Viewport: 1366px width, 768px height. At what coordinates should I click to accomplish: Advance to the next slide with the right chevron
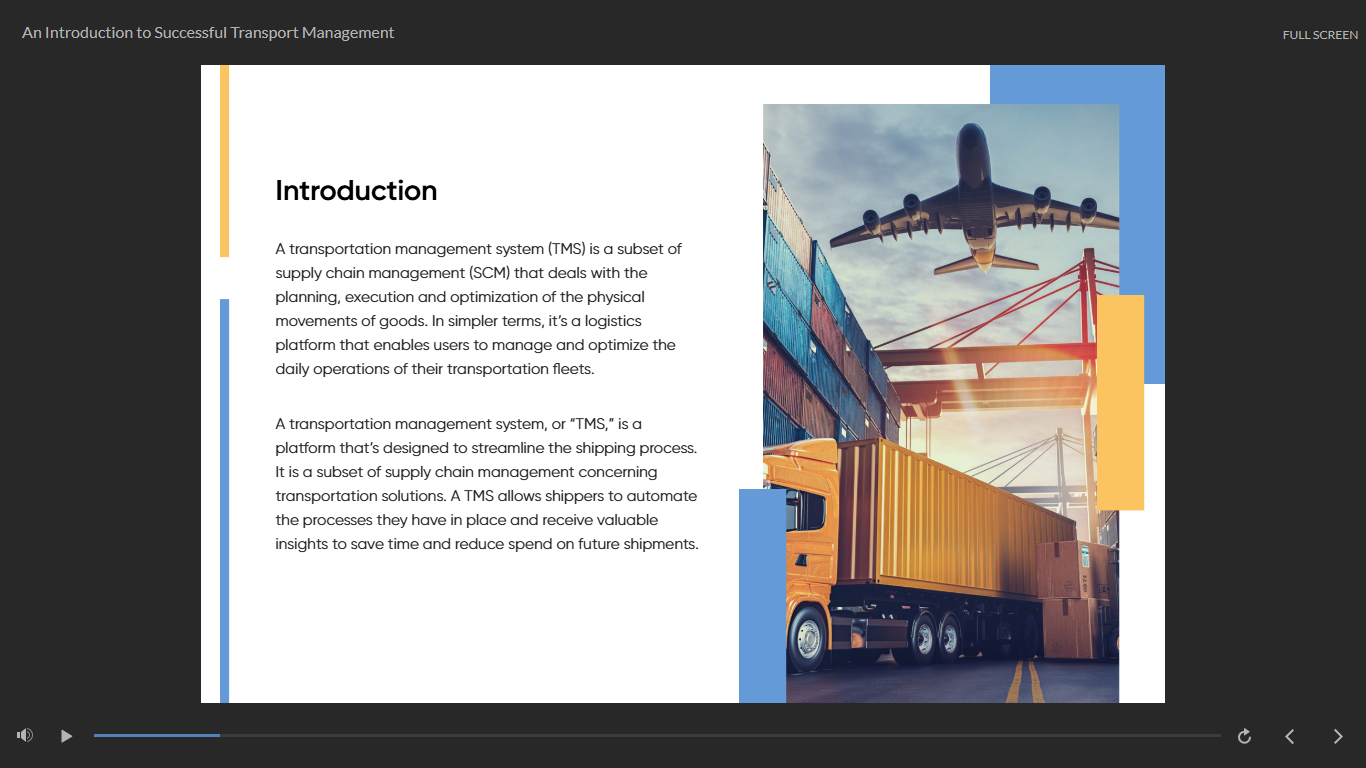pyautogui.click(x=1338, y=736)
